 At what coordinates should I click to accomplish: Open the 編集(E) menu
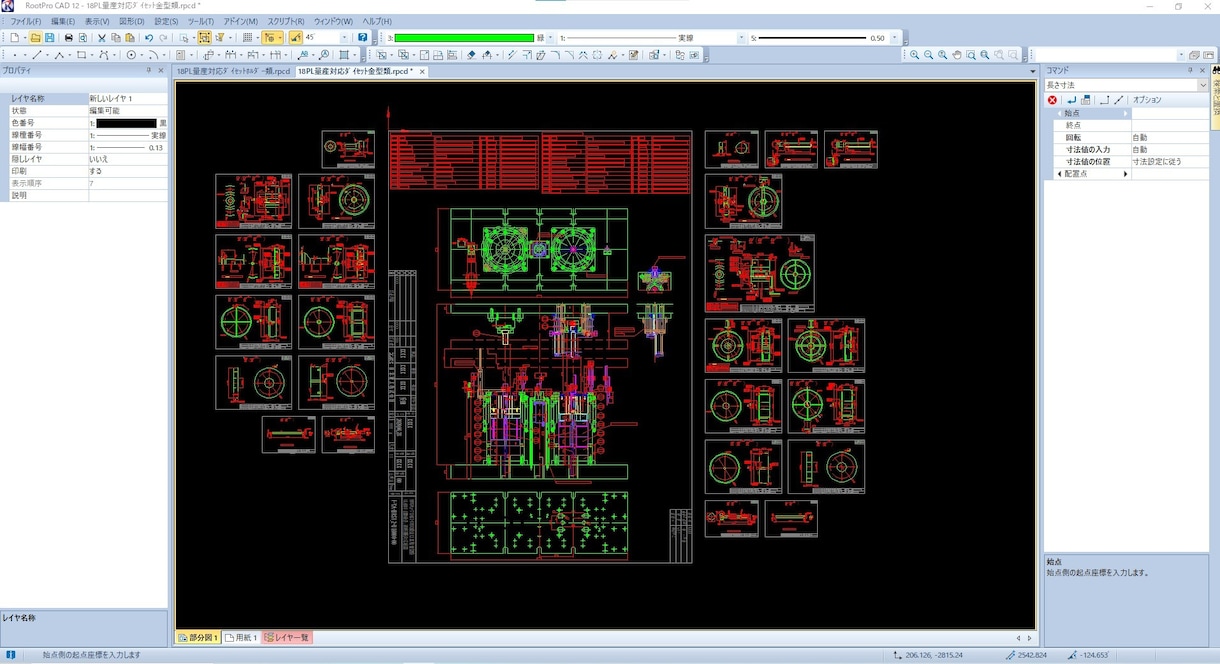[x=63, y=21]
